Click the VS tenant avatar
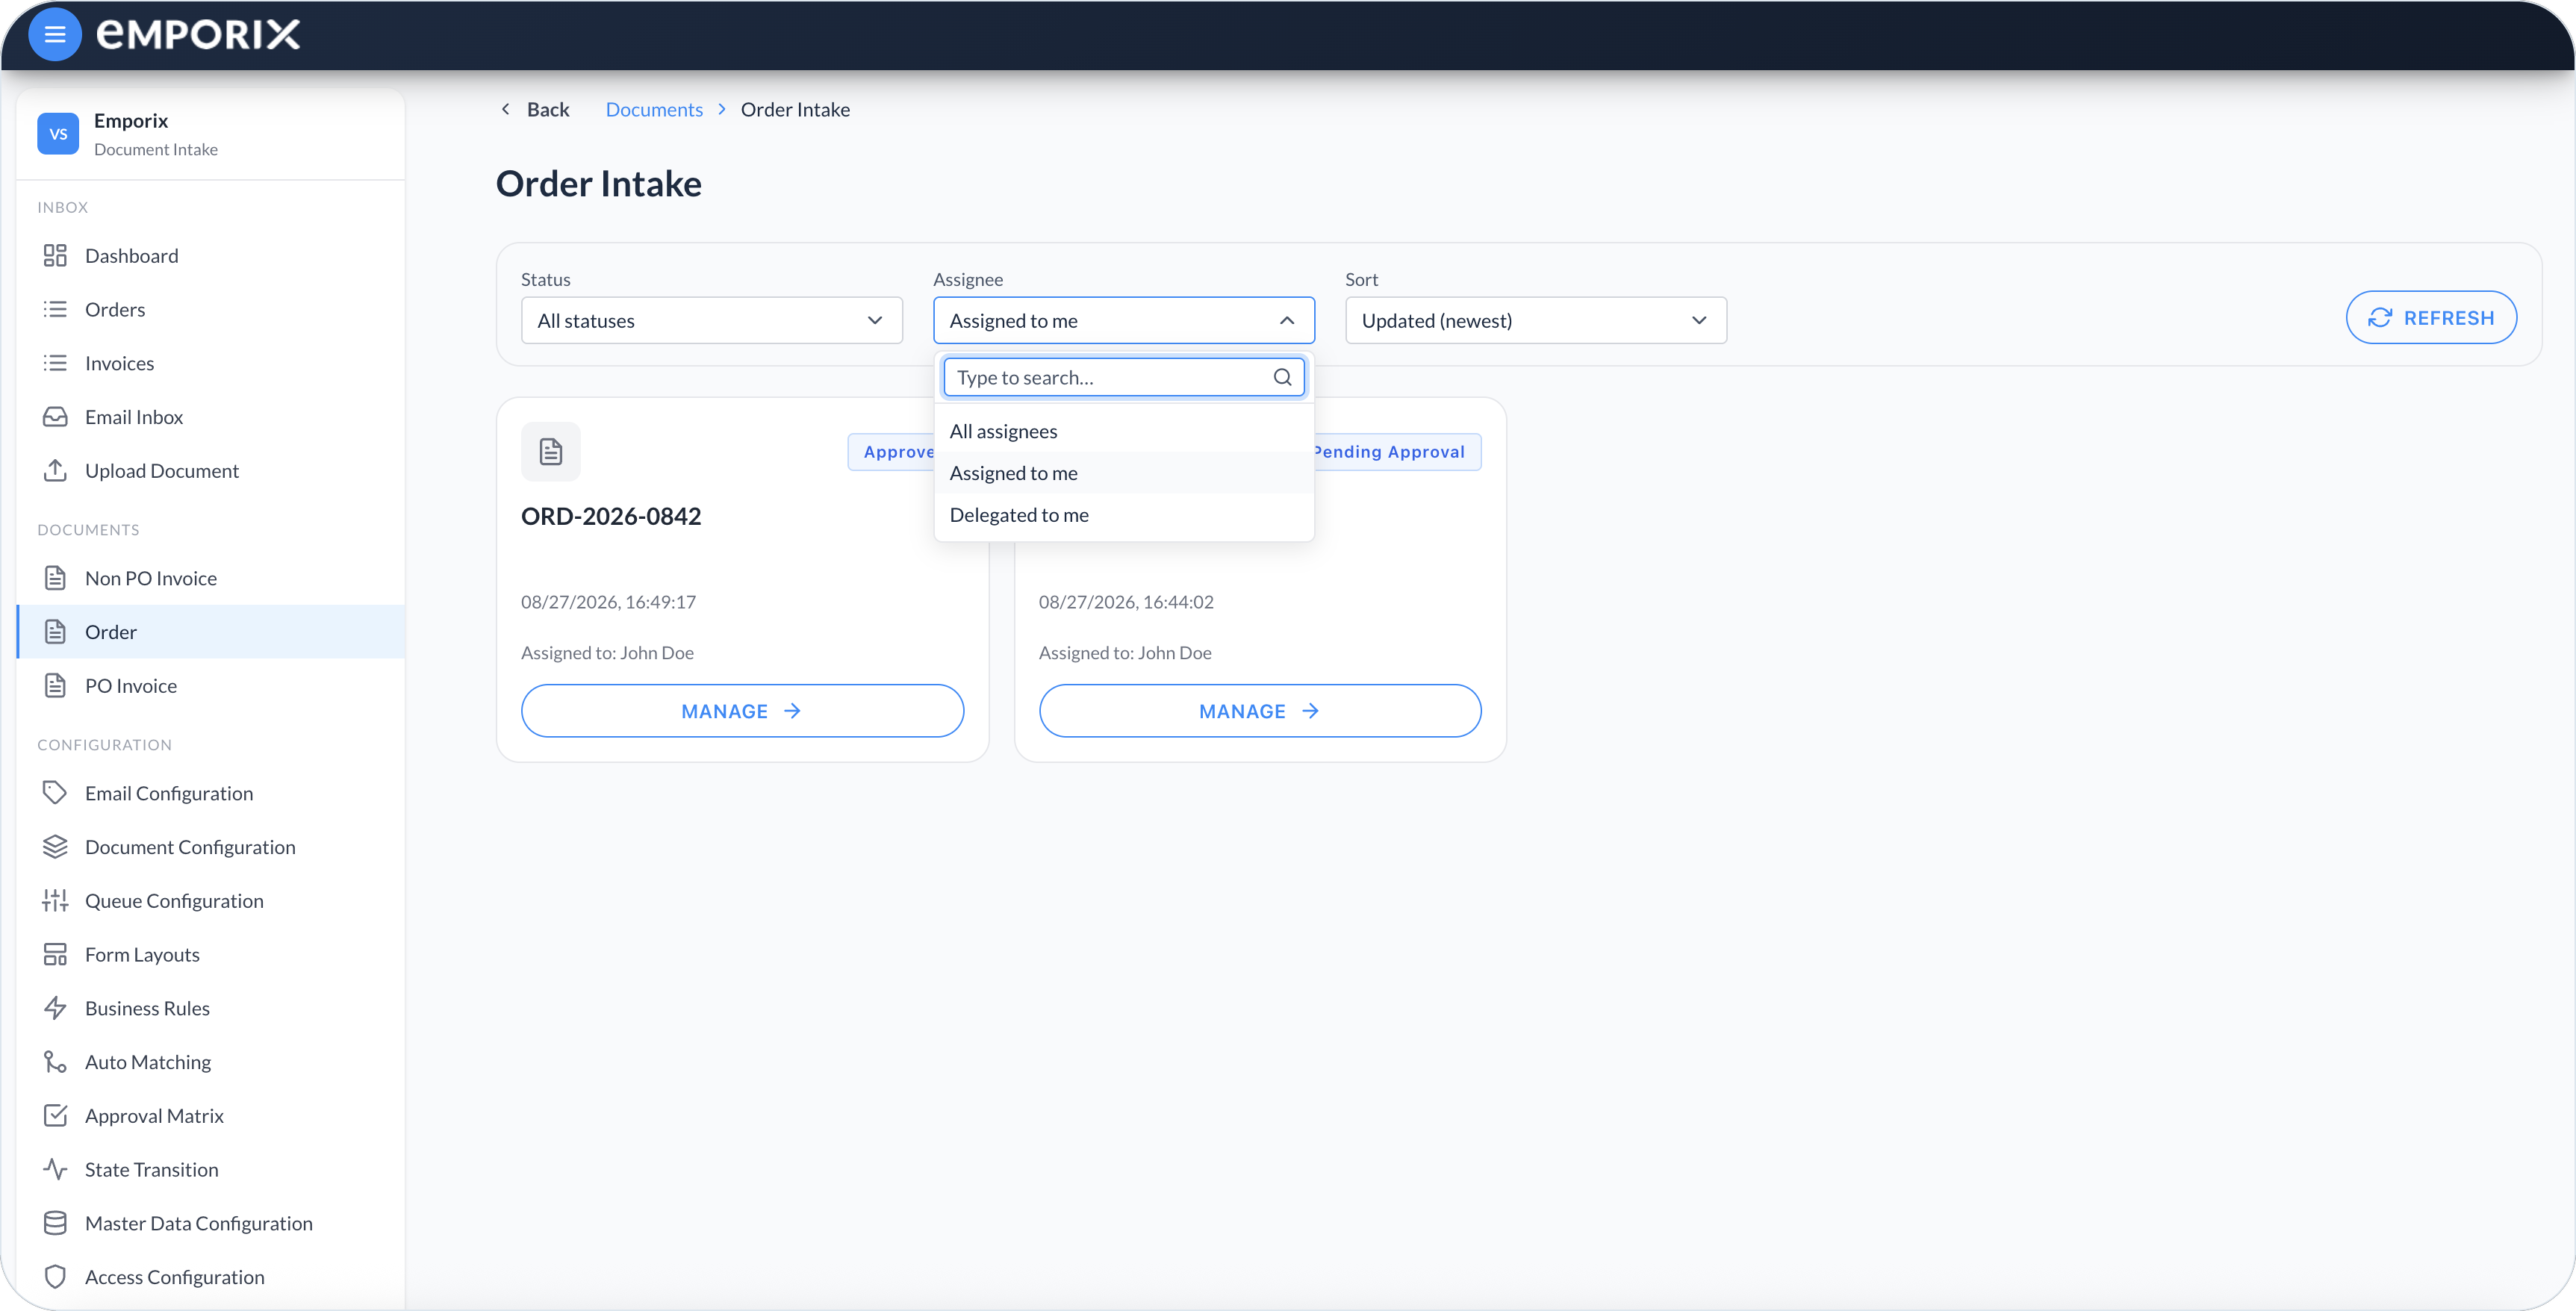This screenshot has width=2576, height=1311. 58,134
